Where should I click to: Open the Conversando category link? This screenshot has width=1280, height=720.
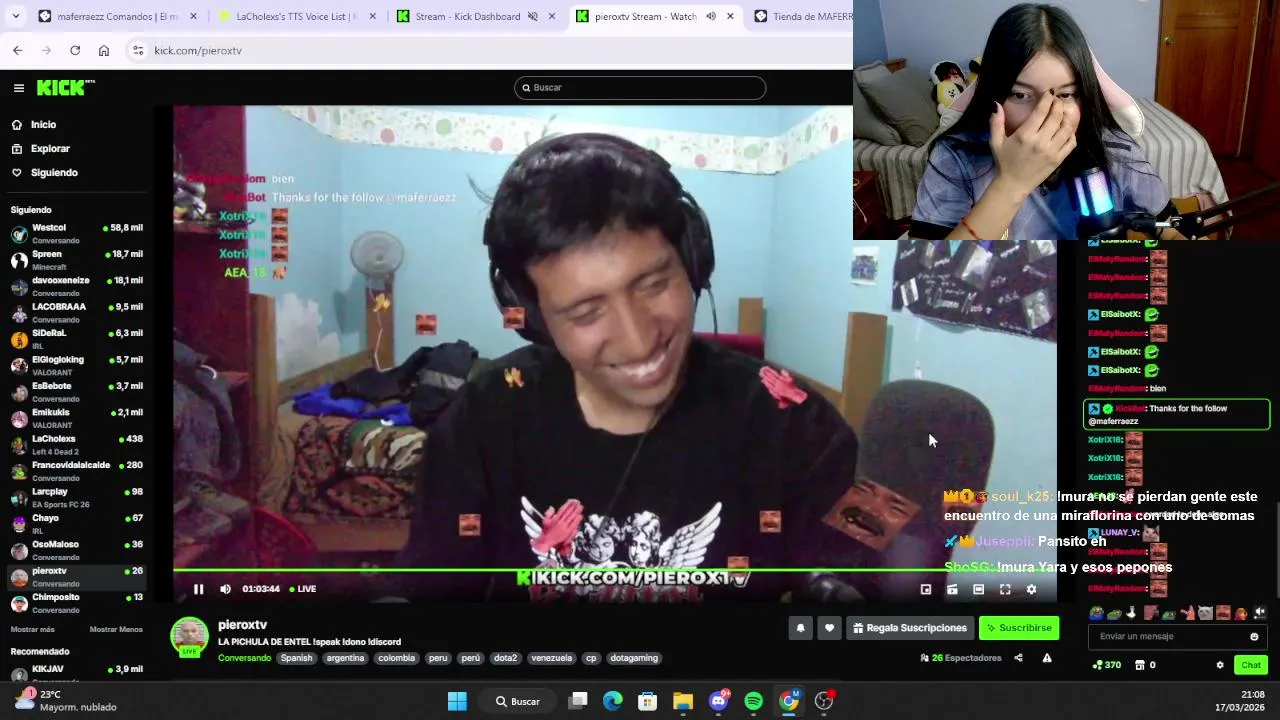pyautogui.click(x=244, y=658)
